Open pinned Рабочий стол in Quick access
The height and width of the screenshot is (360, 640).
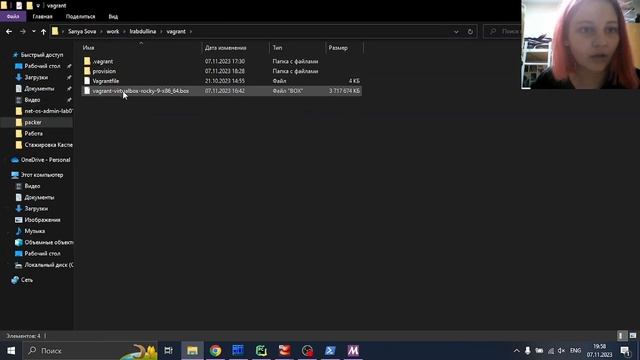coord(42,66)
